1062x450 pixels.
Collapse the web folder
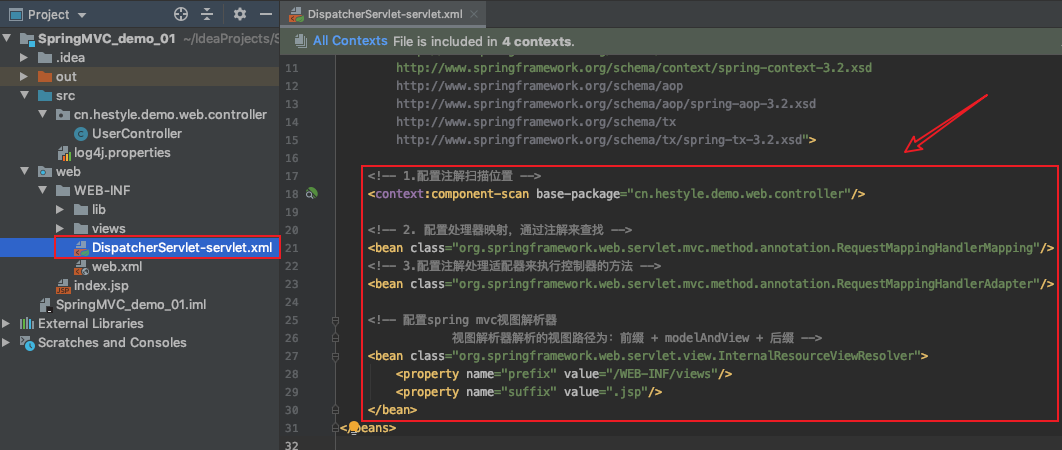[24, 171]
